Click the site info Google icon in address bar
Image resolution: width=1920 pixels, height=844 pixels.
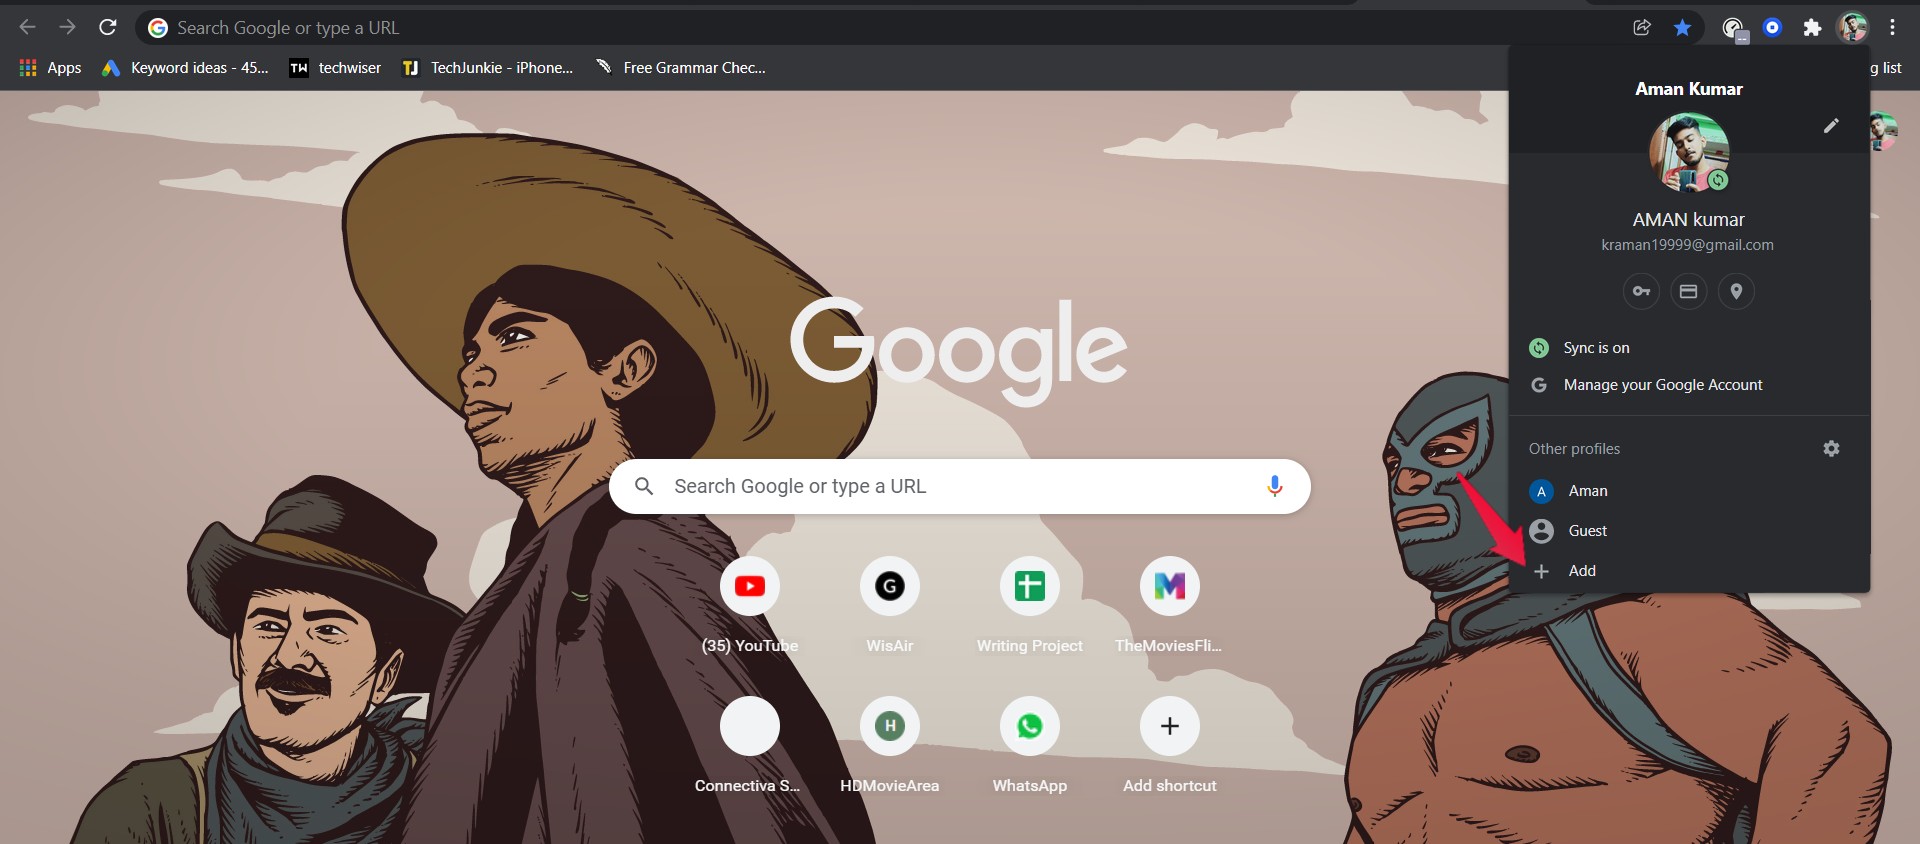[158, 28]
